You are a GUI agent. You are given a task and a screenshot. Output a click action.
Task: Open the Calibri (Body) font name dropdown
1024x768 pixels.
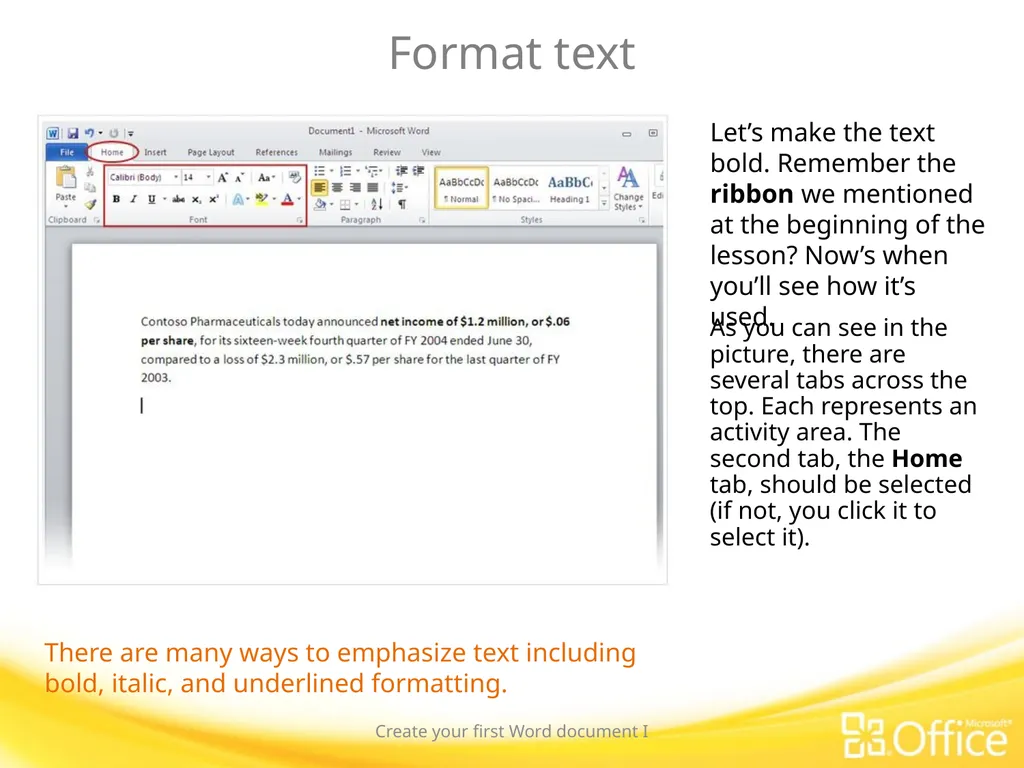tap(176, 178)
